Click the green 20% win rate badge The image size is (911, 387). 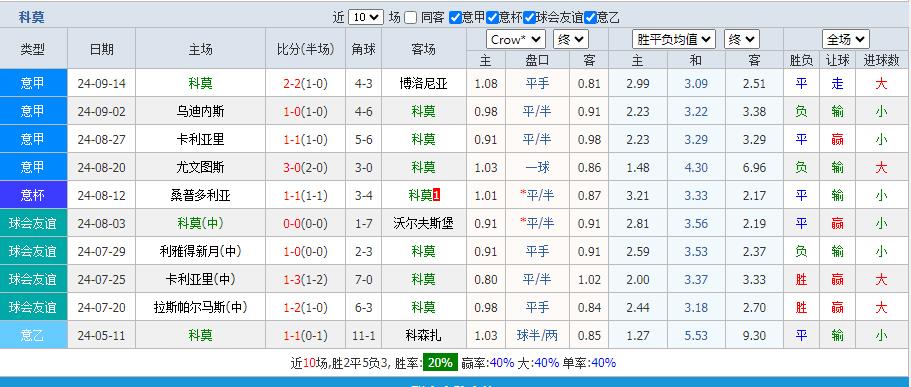440,363
